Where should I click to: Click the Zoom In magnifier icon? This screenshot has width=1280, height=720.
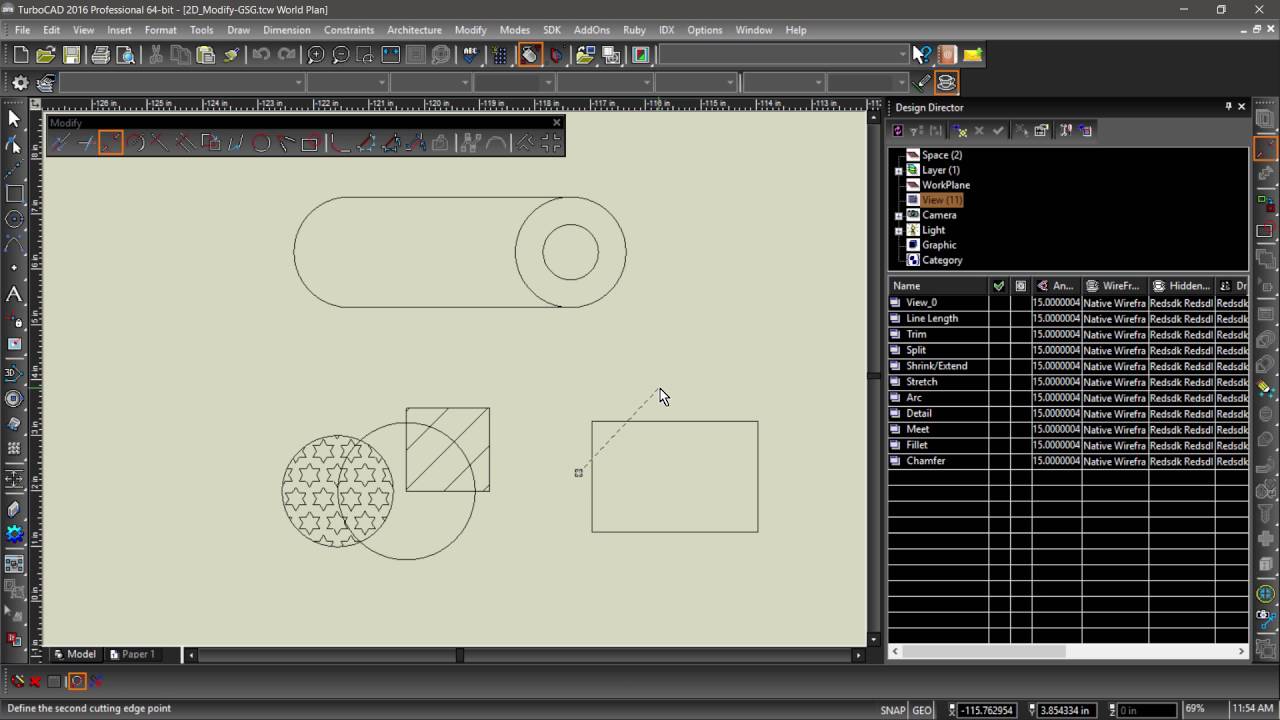coord(316,55)
